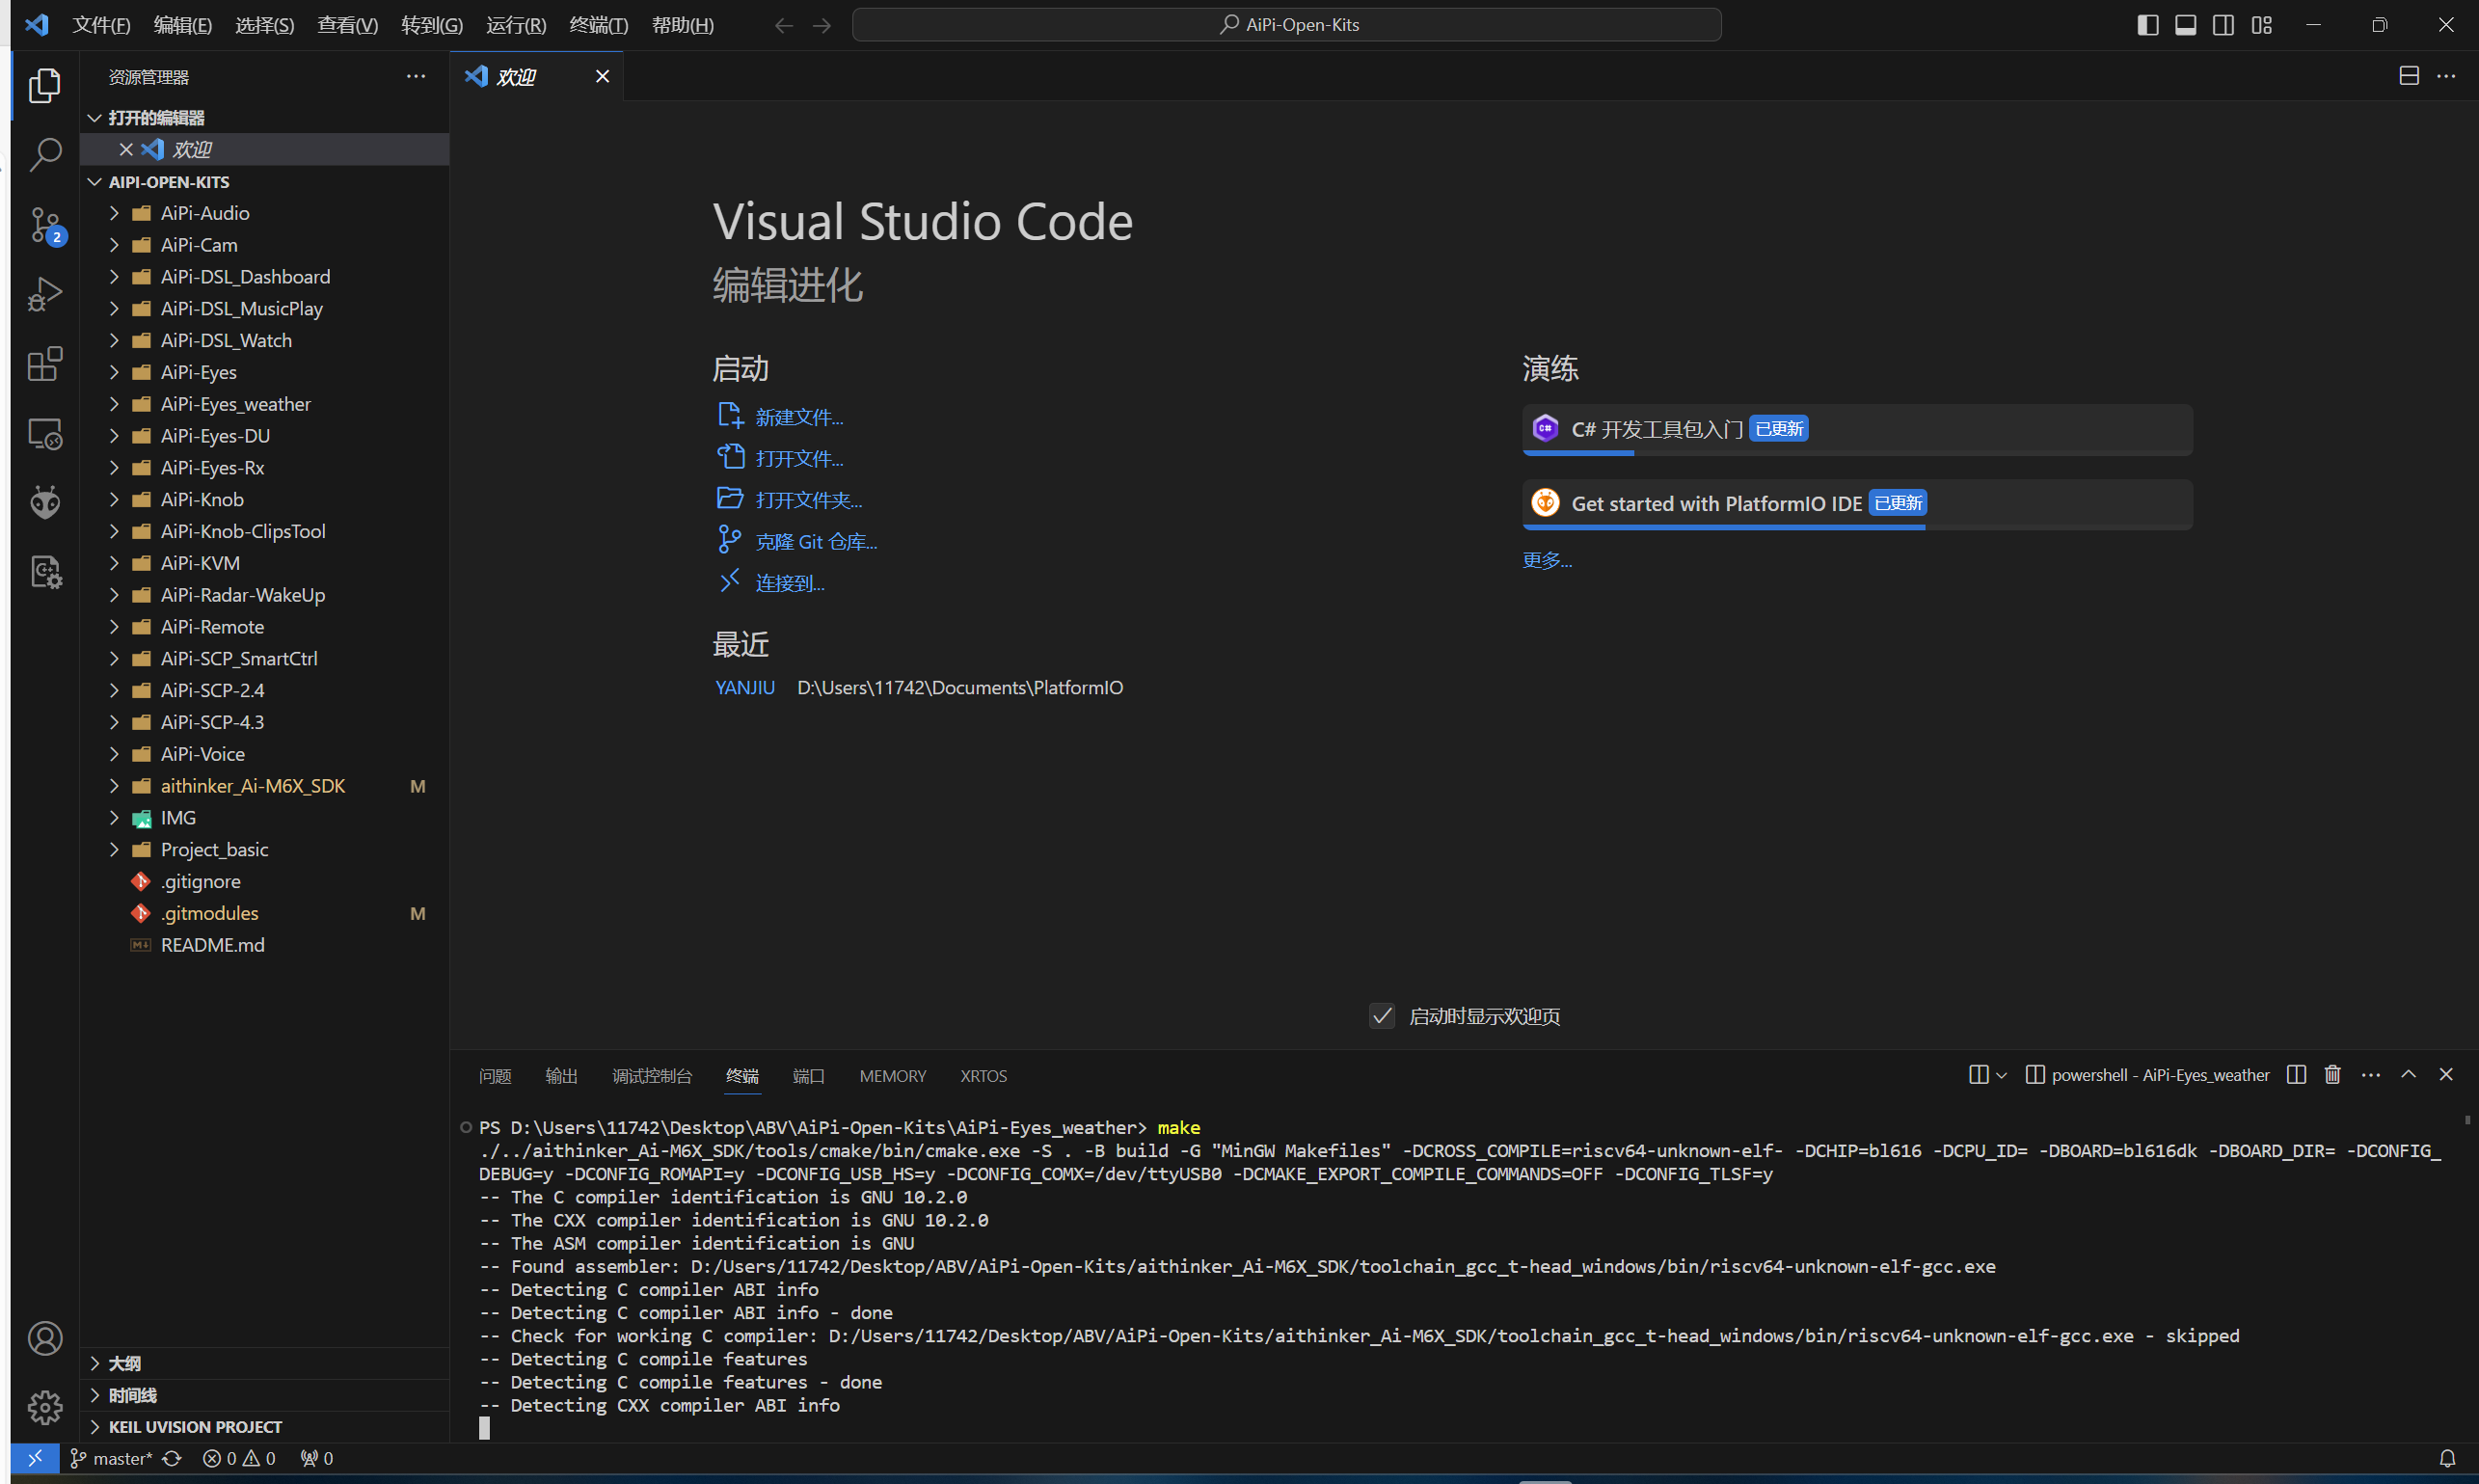Open the 帮助(H) menu
The width and height of the screenshot is (2479, 1484).
tap(683, 25)
